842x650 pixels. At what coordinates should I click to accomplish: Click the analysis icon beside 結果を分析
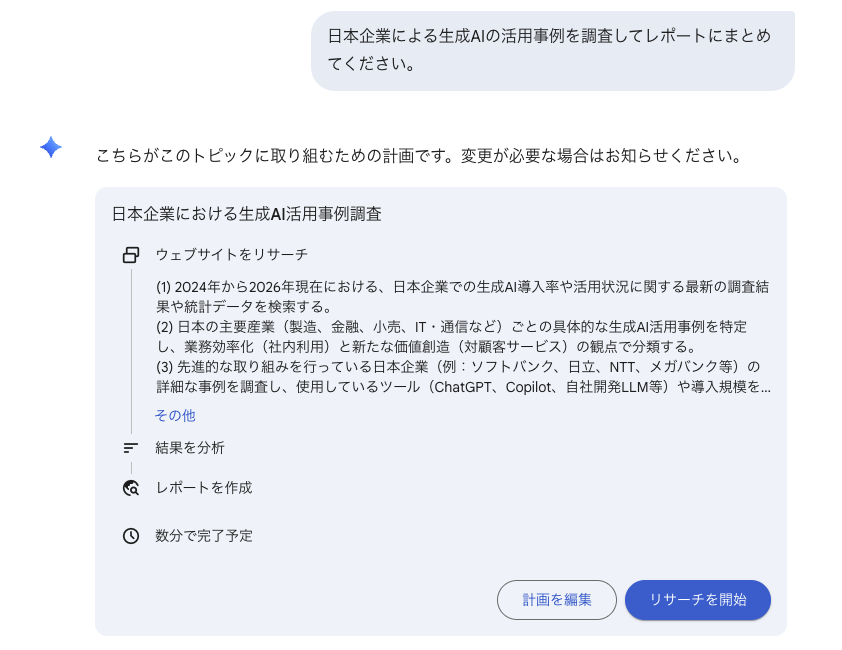click(x=129, y=447)
